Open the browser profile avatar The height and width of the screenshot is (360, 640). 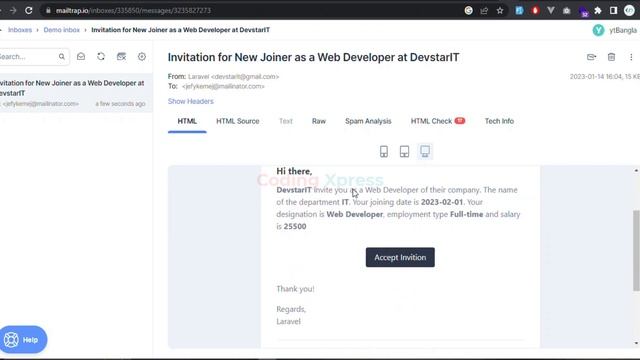[x=629, y=11]
